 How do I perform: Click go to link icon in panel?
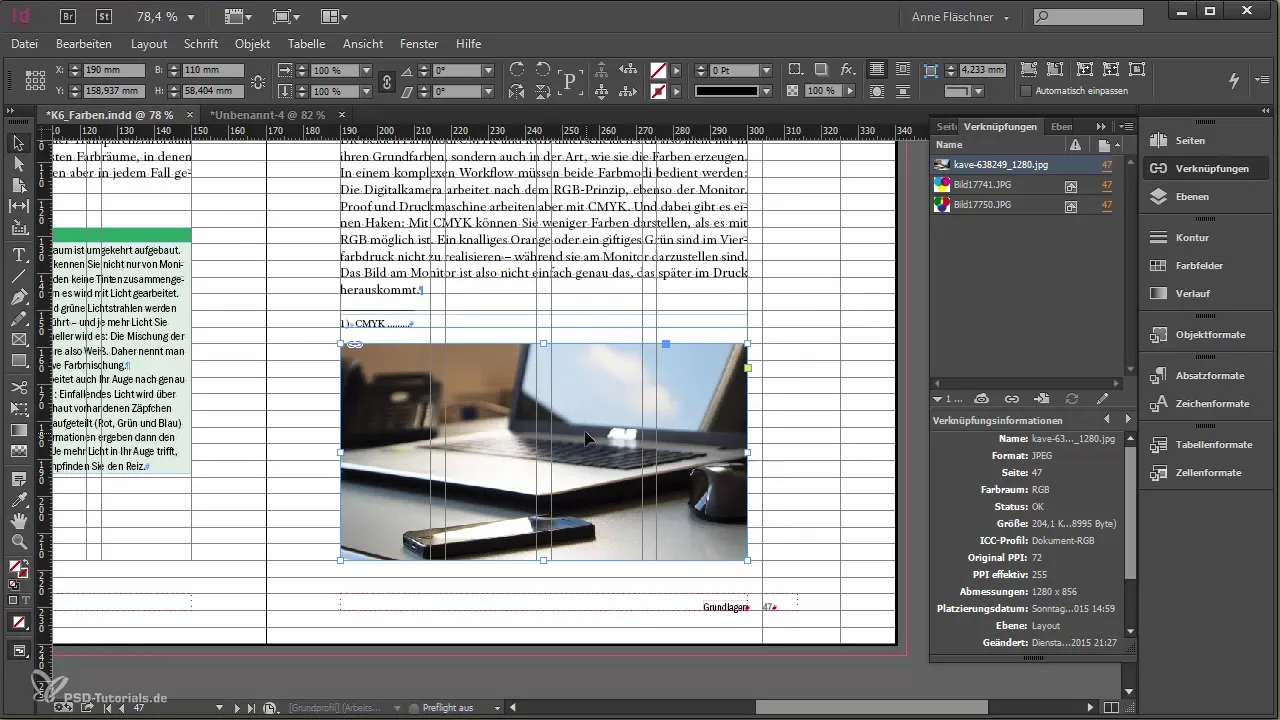pos(1041,399)
